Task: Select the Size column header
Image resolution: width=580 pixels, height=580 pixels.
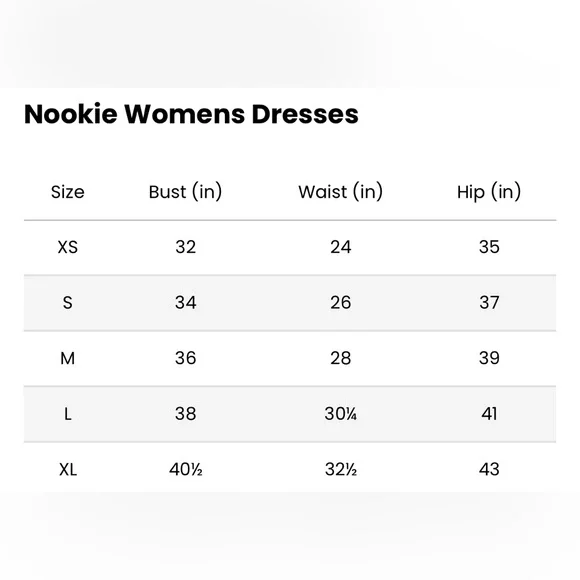Action: 68,192
